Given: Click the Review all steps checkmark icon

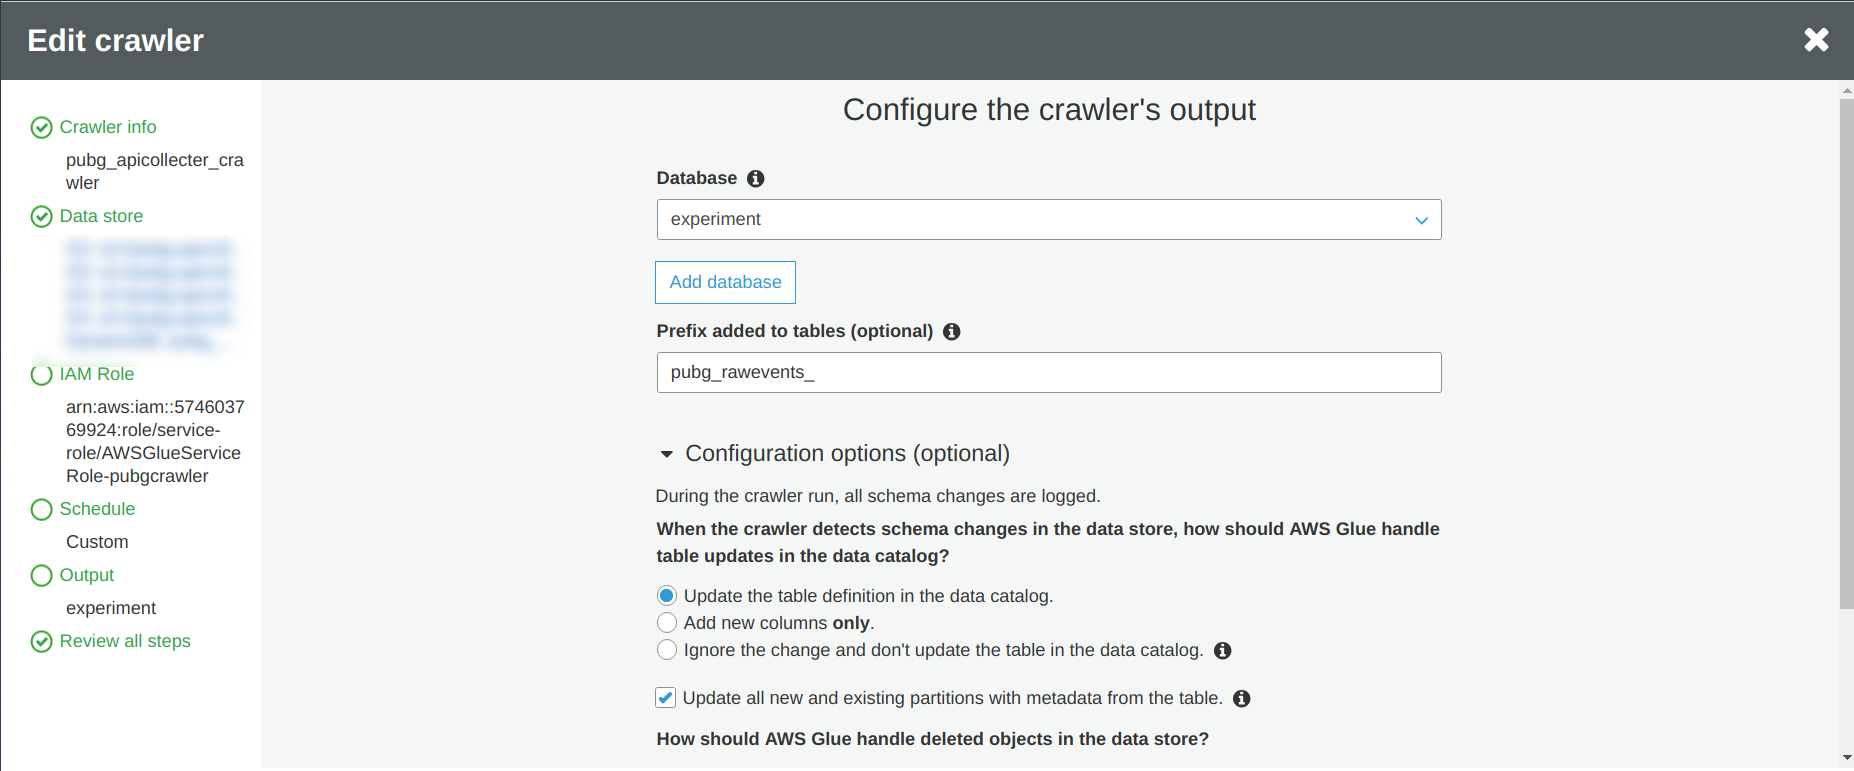Looking at the screenshot, I should (42, 642).
